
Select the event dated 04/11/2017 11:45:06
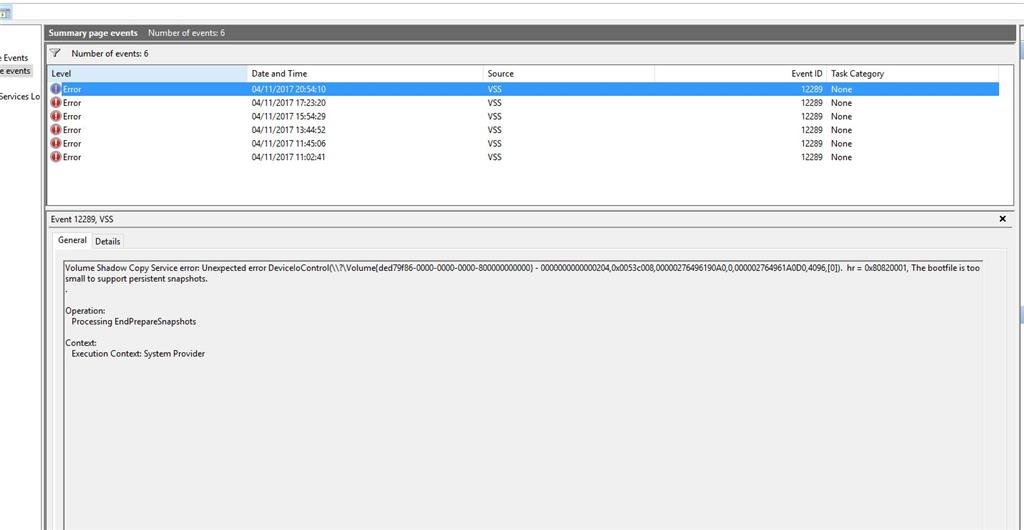point(523,144)
